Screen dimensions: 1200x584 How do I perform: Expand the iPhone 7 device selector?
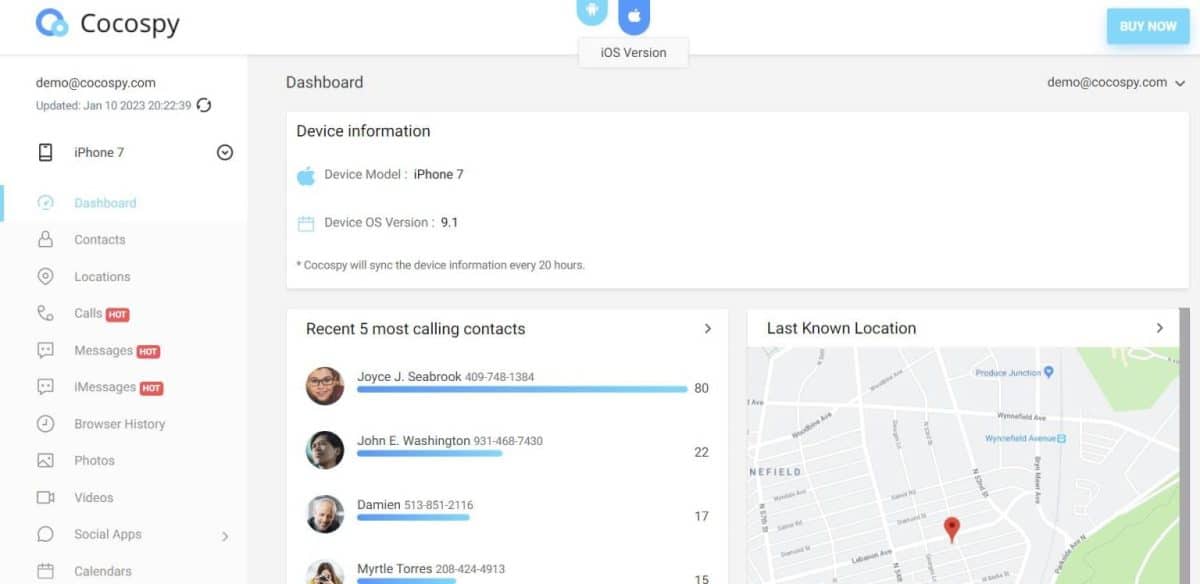224,152
